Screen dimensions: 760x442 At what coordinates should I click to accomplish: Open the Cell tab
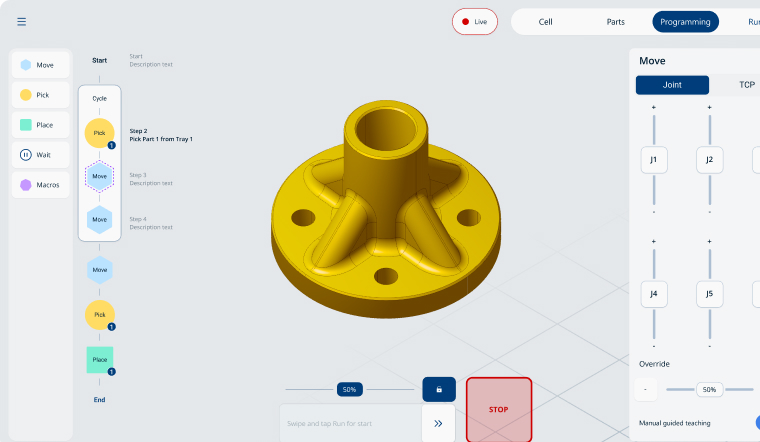coord(545,22)
